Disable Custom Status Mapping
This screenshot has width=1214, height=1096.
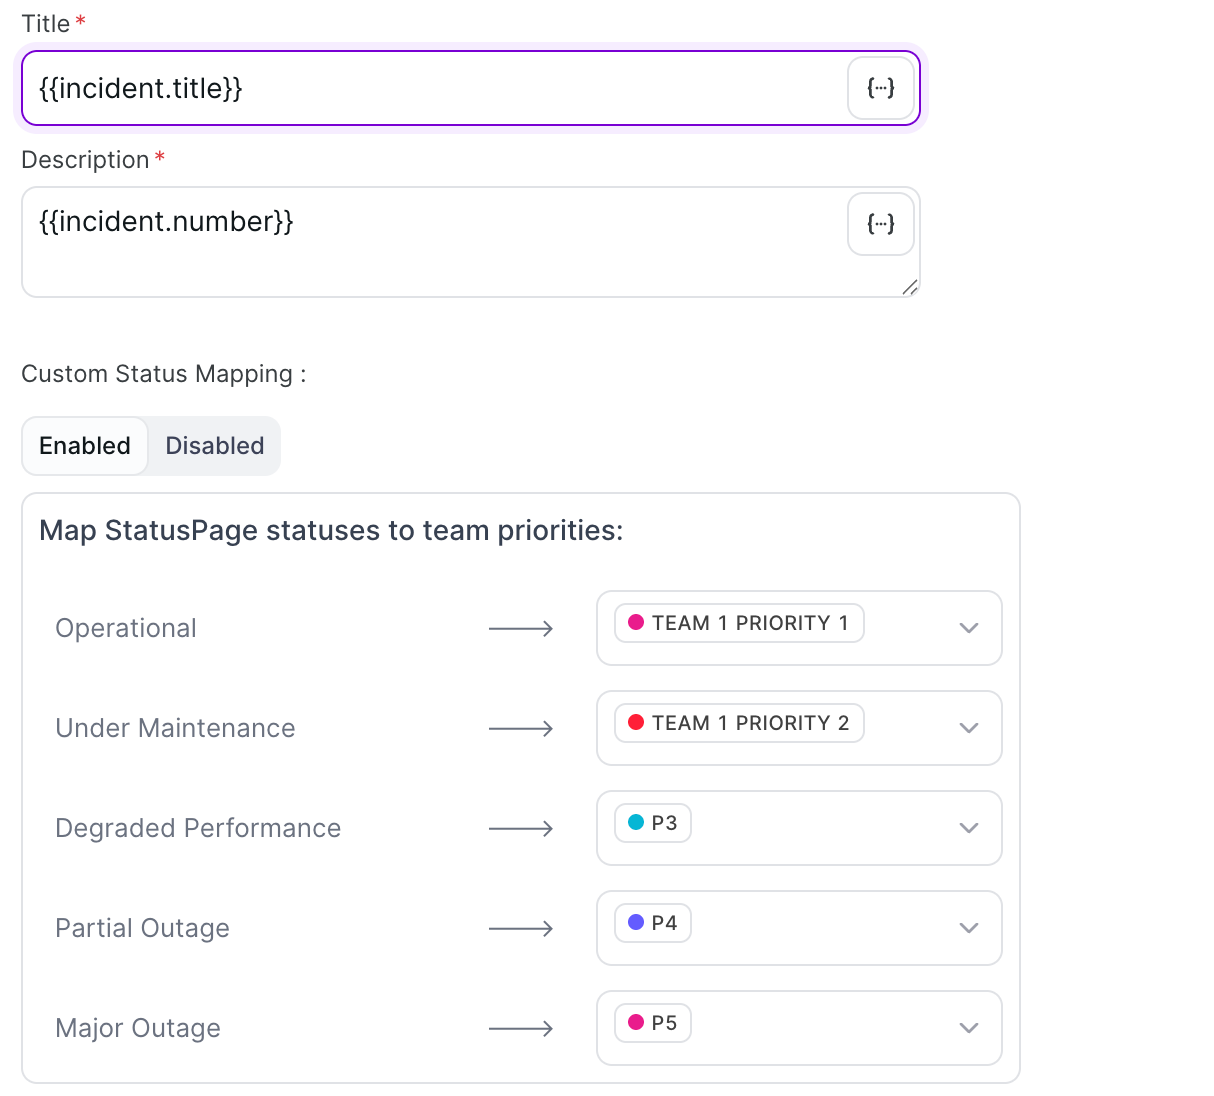(x=214, y=446)
